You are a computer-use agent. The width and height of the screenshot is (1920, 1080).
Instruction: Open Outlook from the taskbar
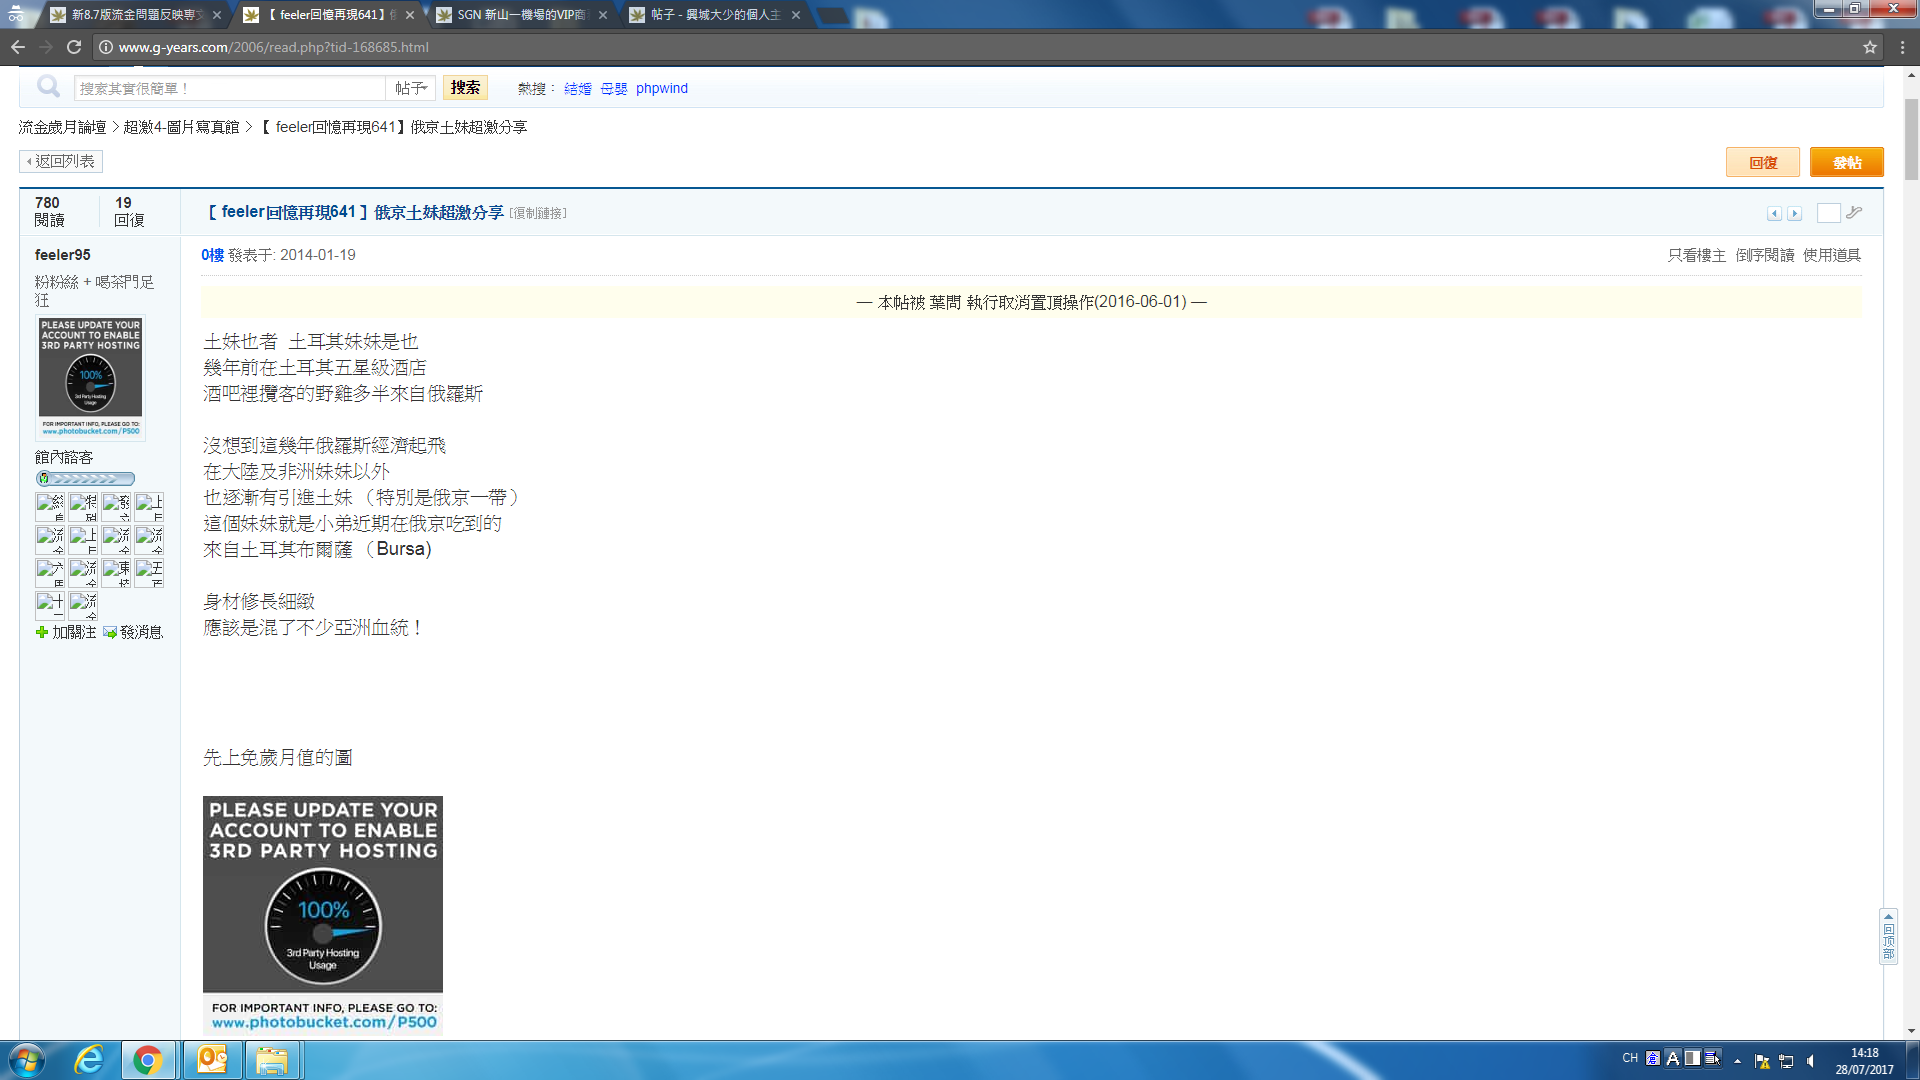point(212,1060)
